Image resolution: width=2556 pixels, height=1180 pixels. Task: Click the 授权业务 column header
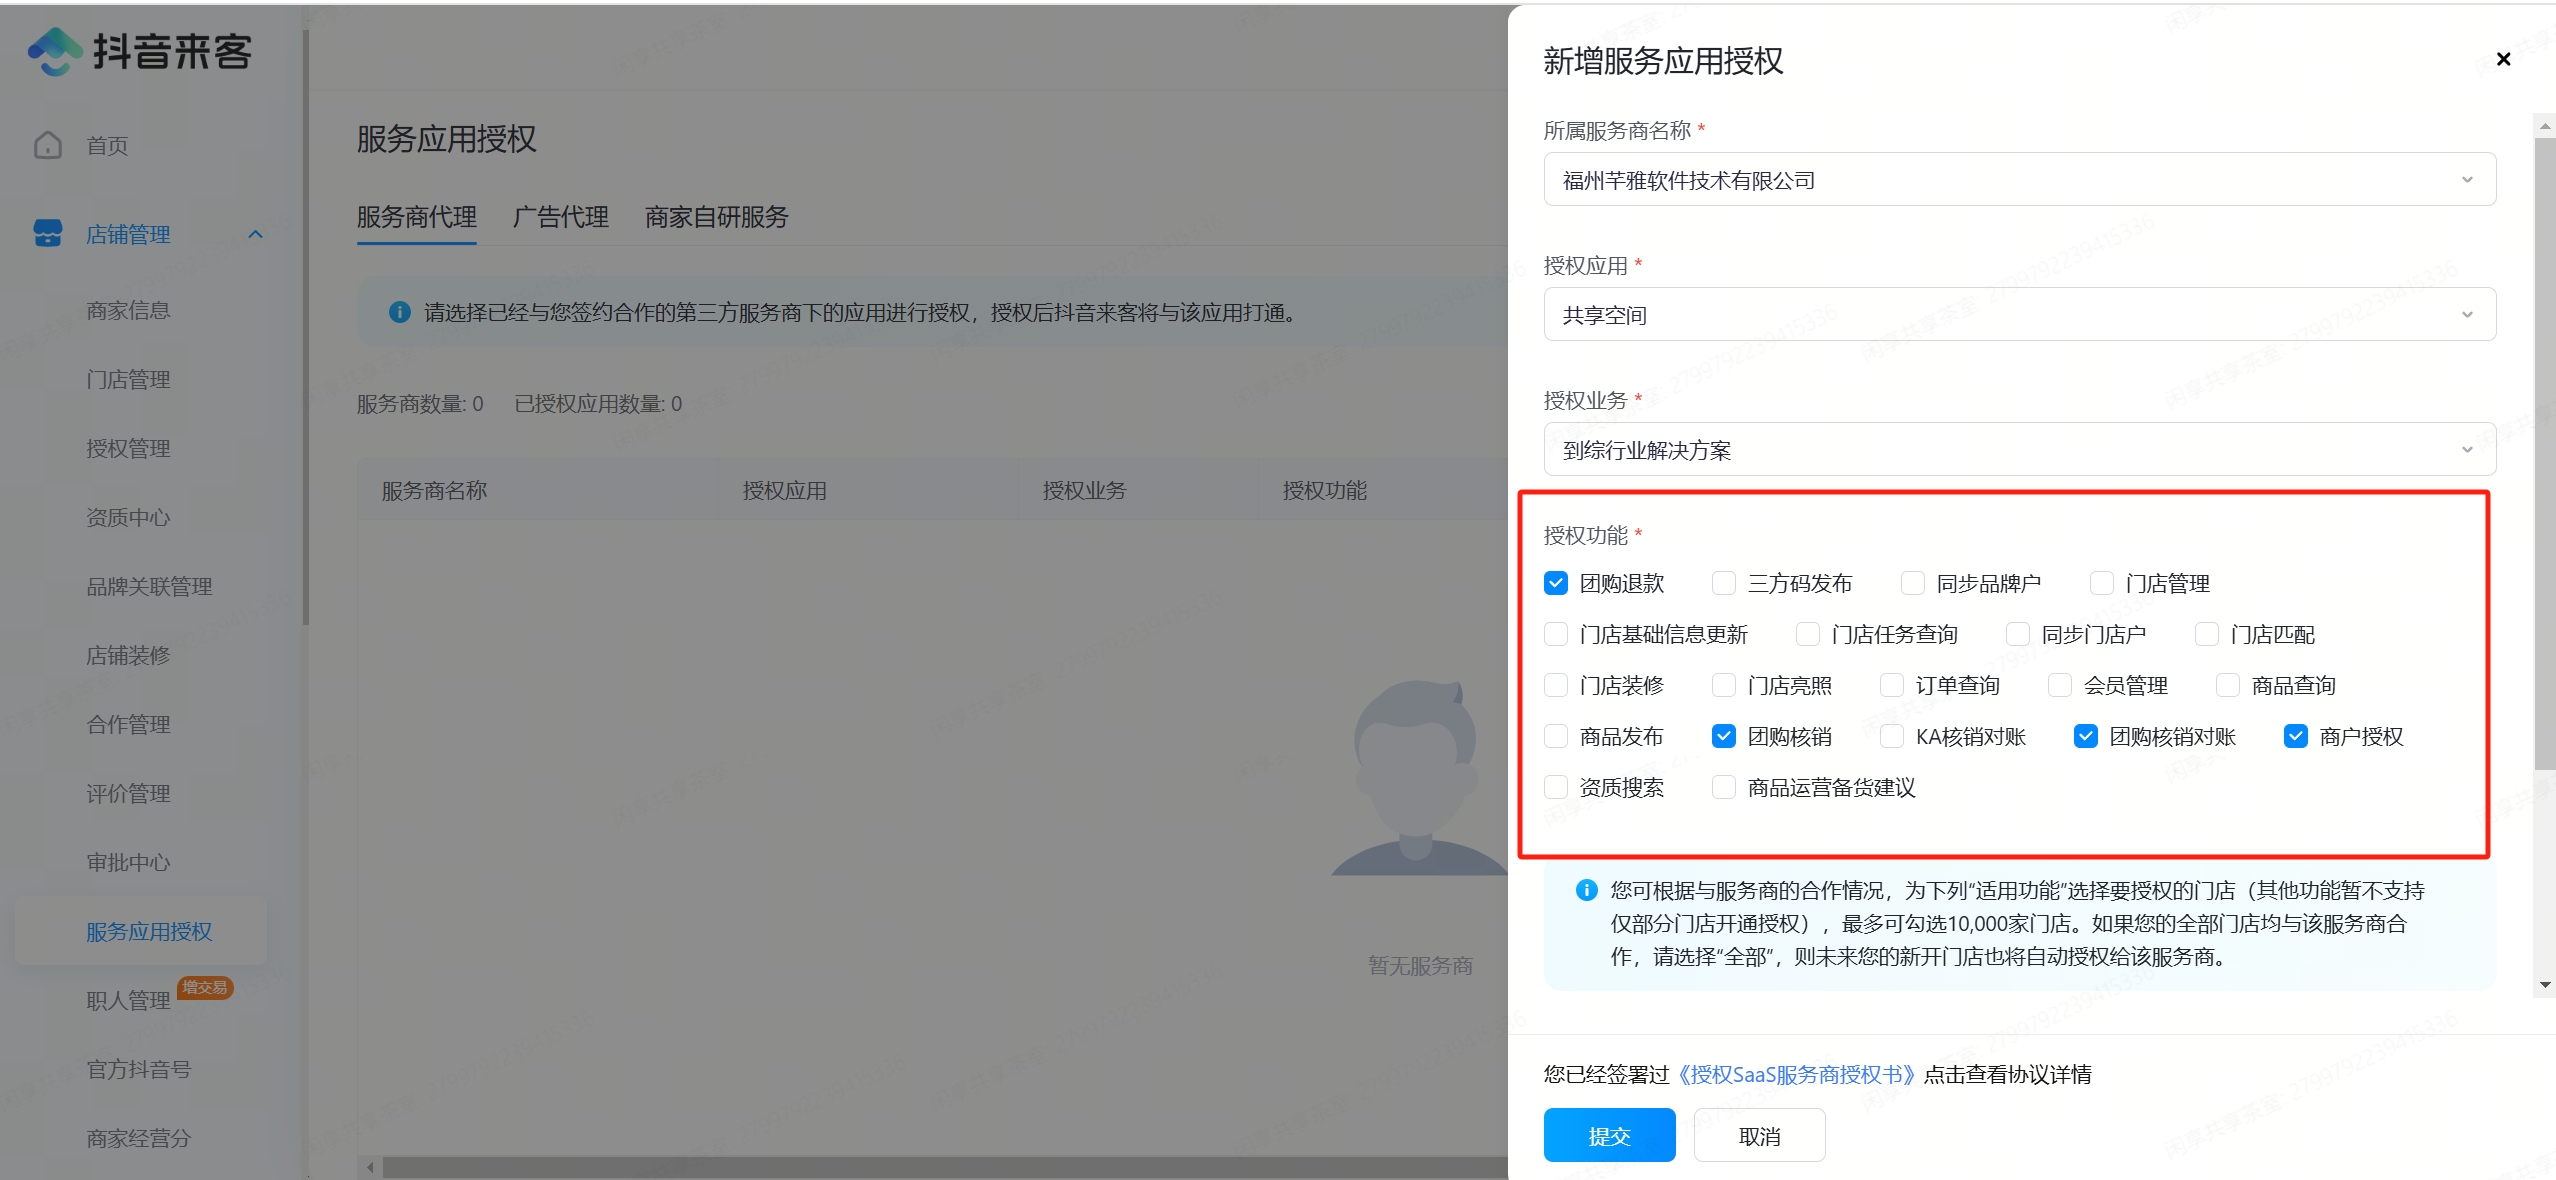1084,491
